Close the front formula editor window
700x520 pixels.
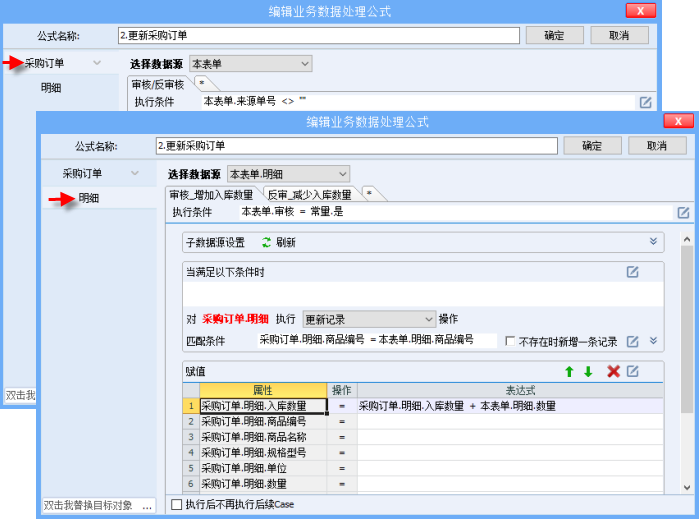tap(678, 121)
